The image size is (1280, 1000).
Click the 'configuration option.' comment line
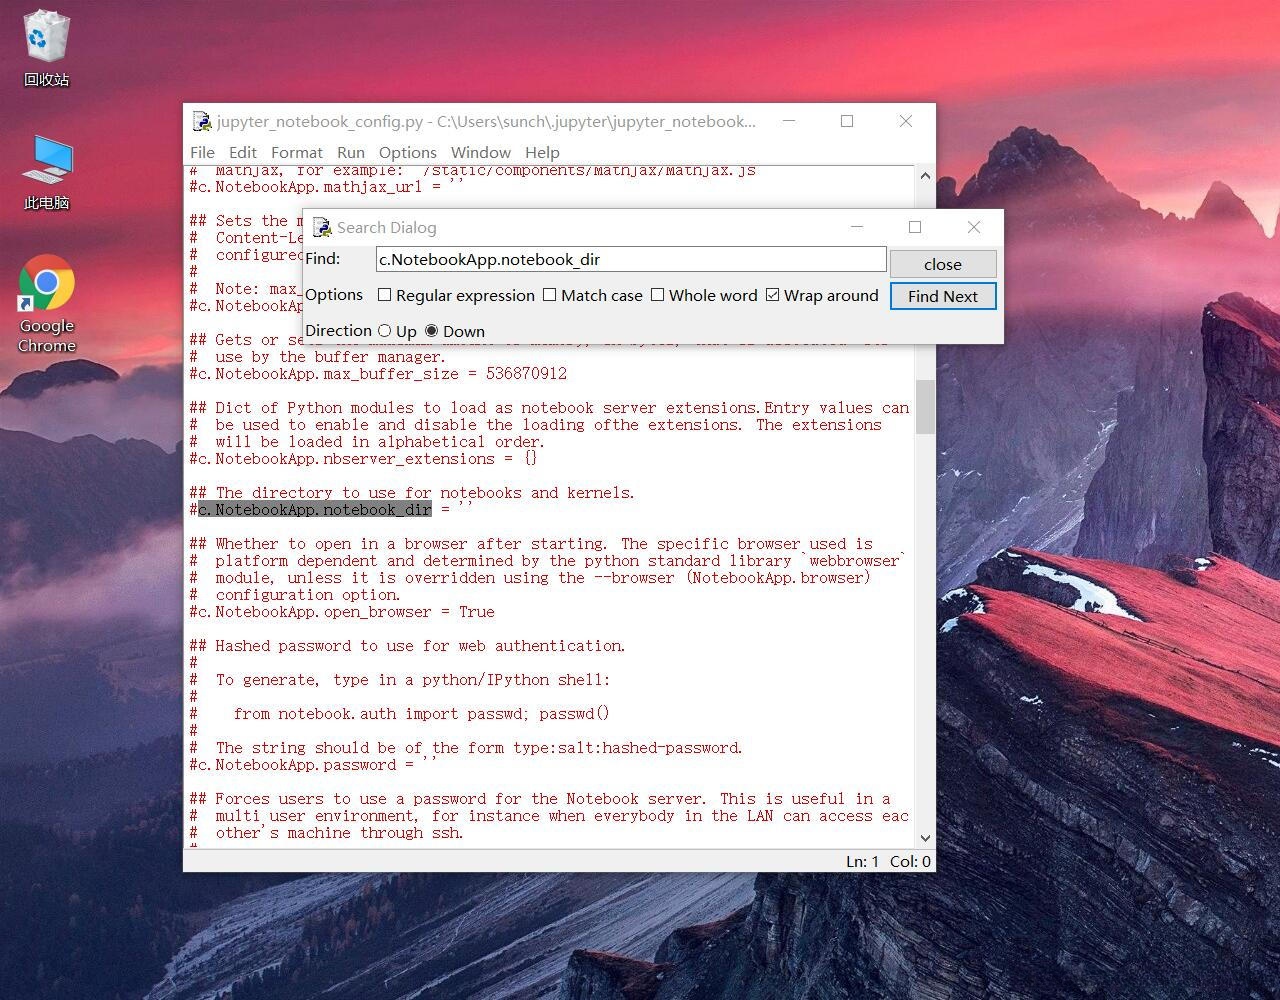(x=295, y=595)
